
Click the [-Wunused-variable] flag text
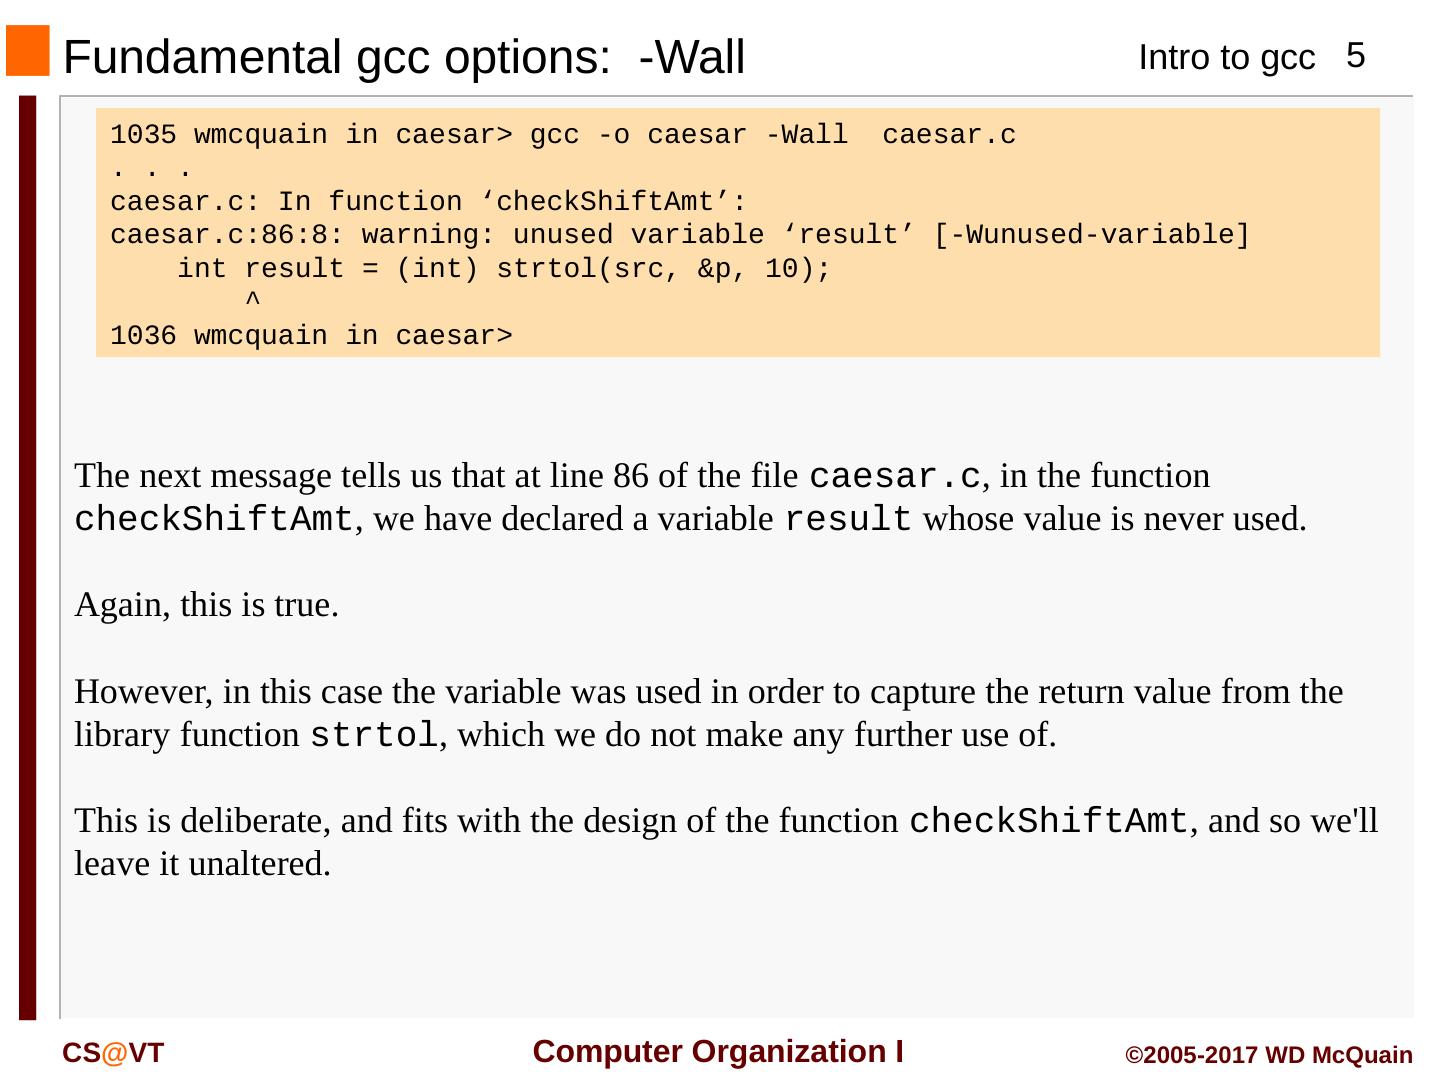pos(1092,235)
